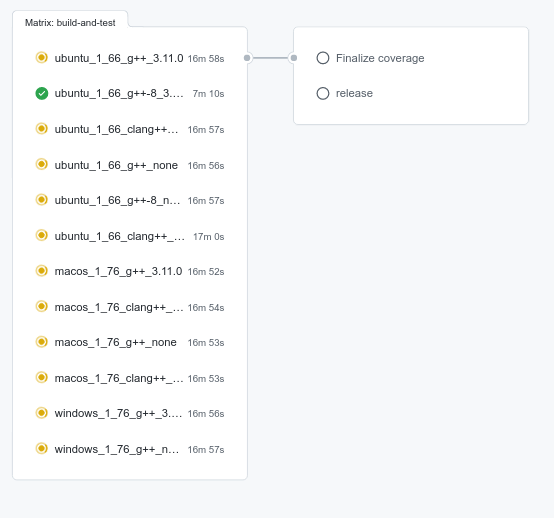Click status icon for ubuntu_1_66_g++_none

42,165
